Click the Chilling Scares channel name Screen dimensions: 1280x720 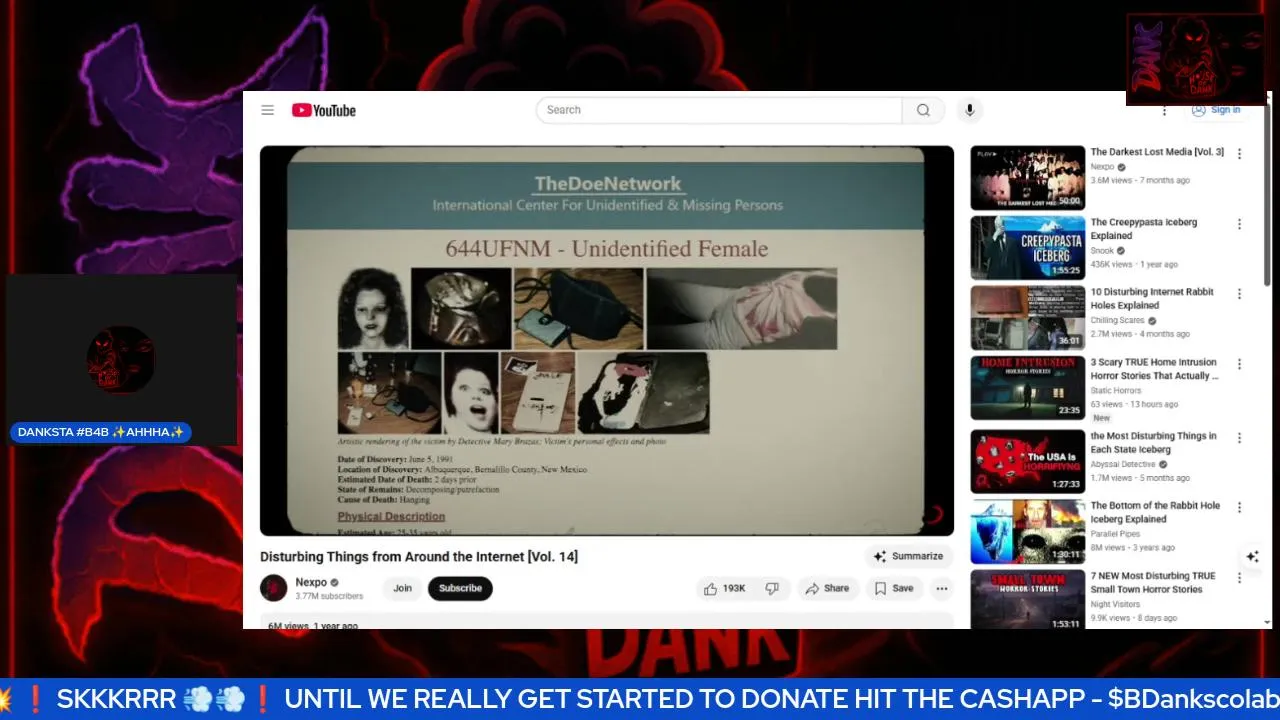(1118, 321)
